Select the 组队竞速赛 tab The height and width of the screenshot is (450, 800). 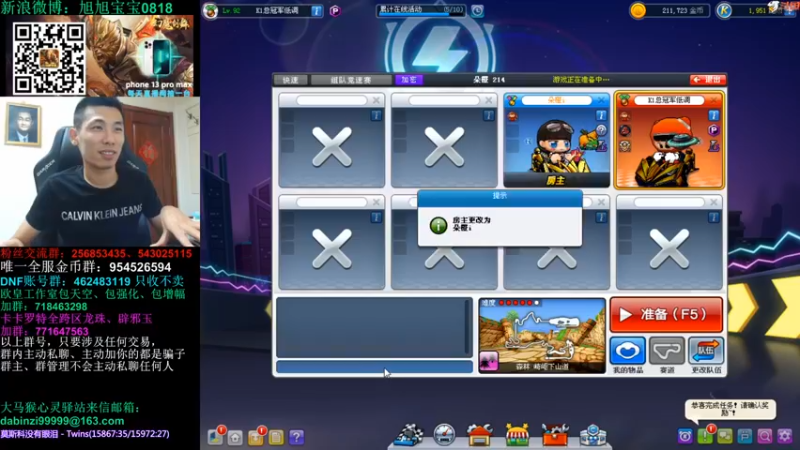tap(351, 80)
